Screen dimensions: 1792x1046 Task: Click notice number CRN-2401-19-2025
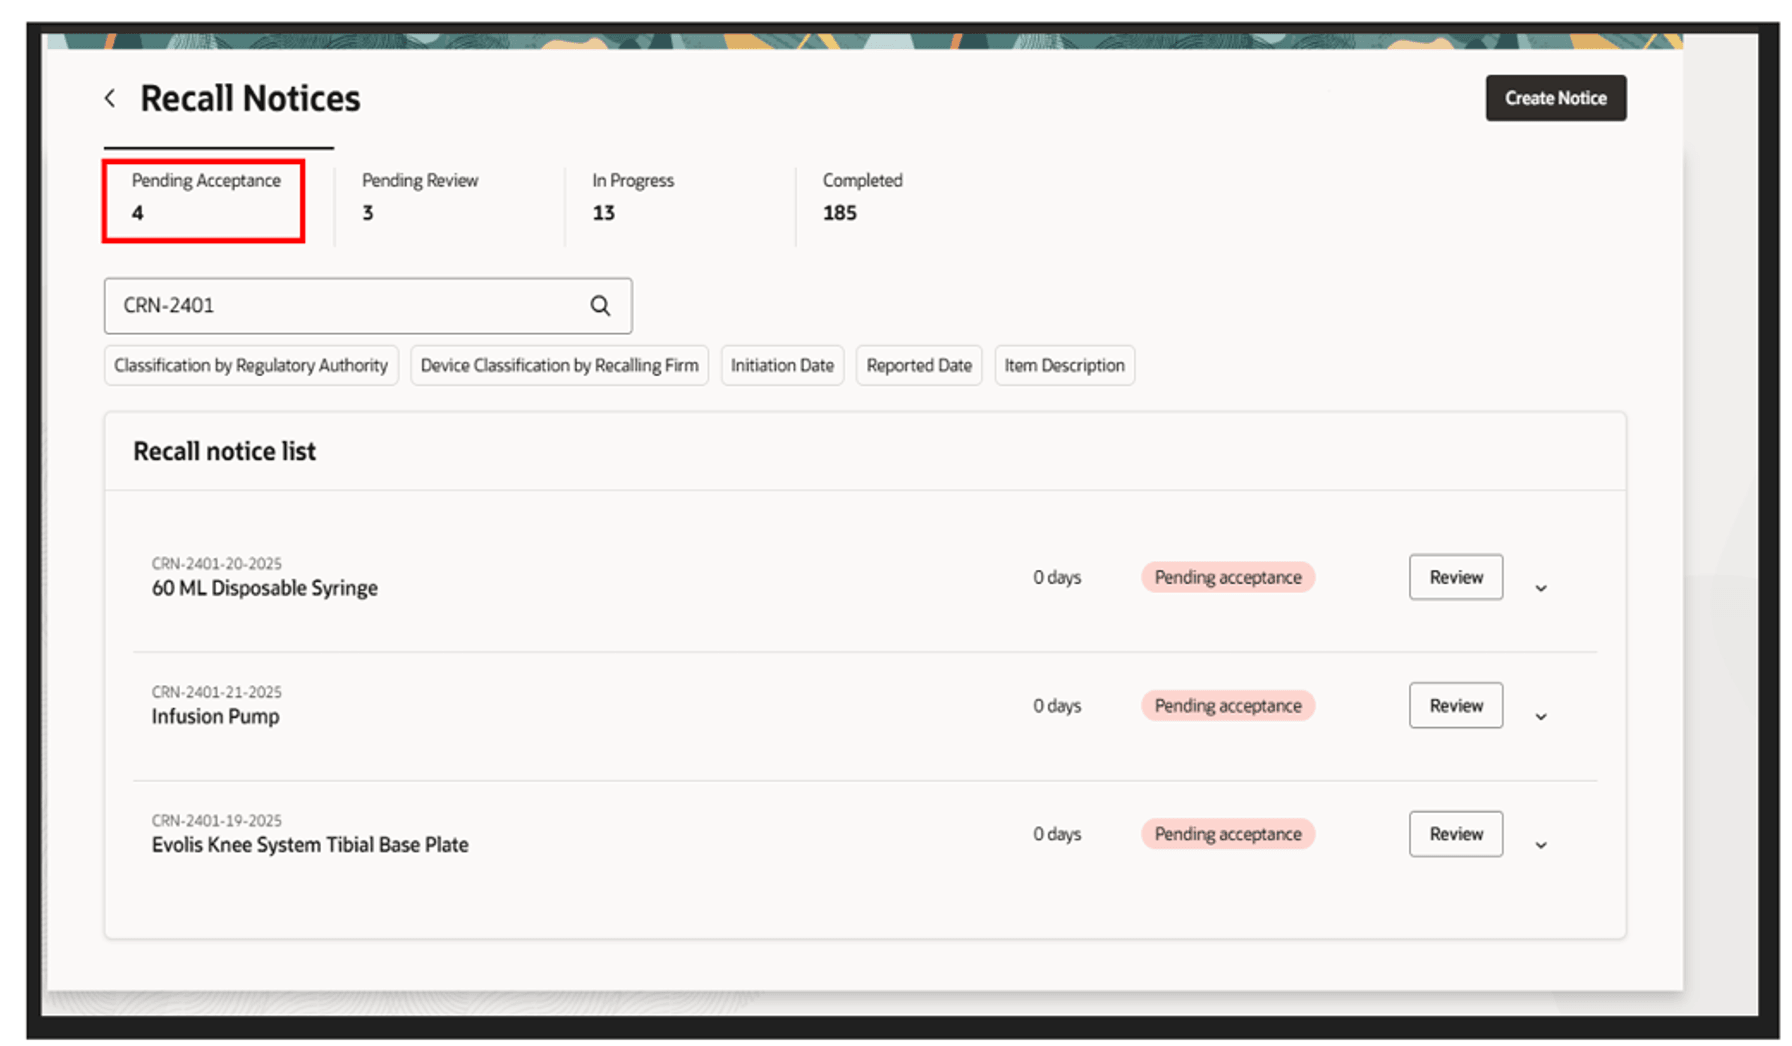tap(216, 820)
